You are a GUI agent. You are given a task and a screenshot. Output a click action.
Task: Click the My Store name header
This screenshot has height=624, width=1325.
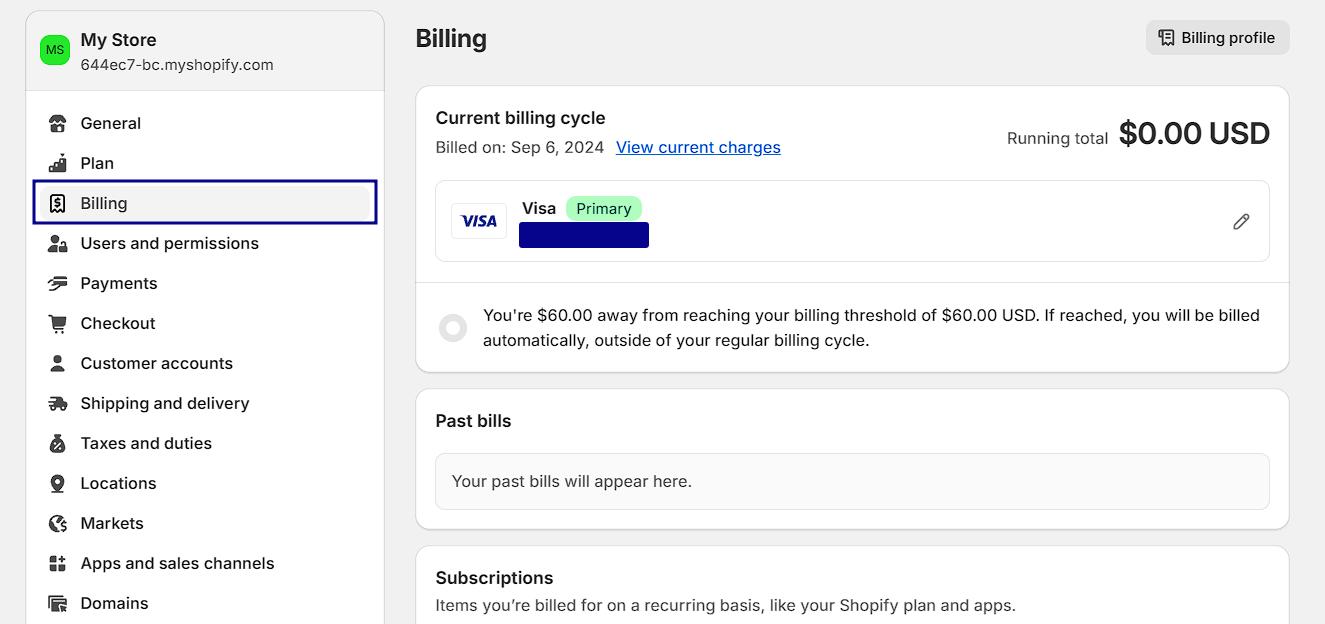pos(118,40)
